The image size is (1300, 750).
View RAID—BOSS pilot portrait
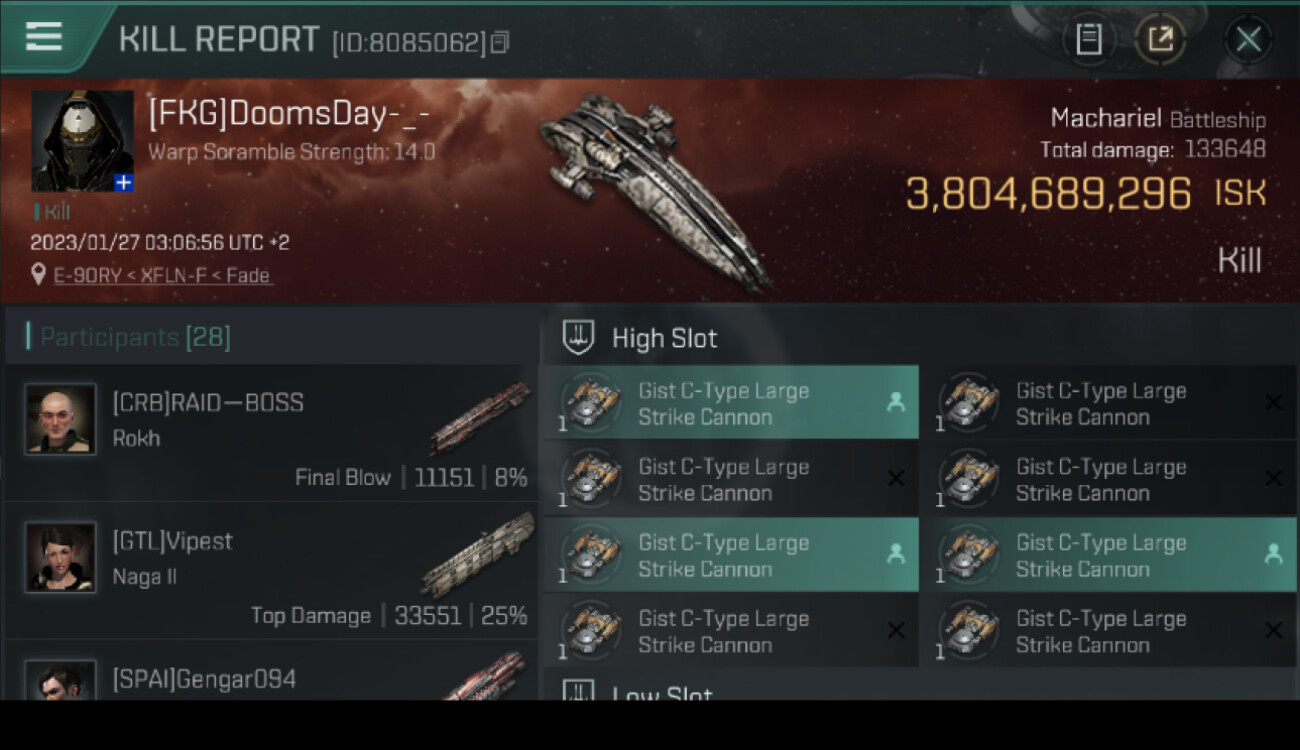[x=61, y=419]
